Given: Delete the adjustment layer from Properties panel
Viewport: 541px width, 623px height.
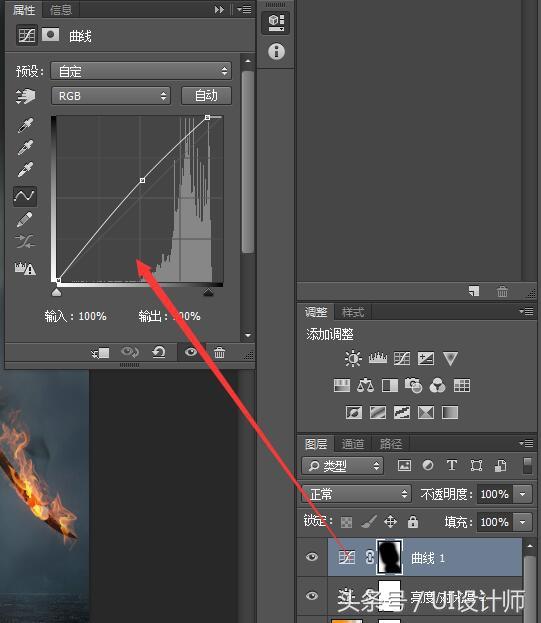Looking at the screenshot, I should pyautogui.click(x=219, y=352).
